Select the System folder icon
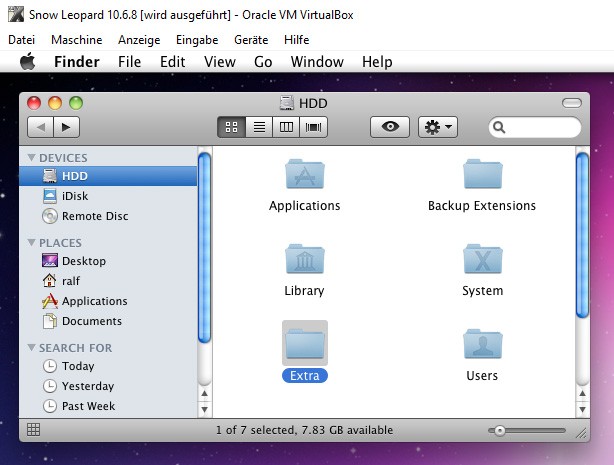 [482, 259]
